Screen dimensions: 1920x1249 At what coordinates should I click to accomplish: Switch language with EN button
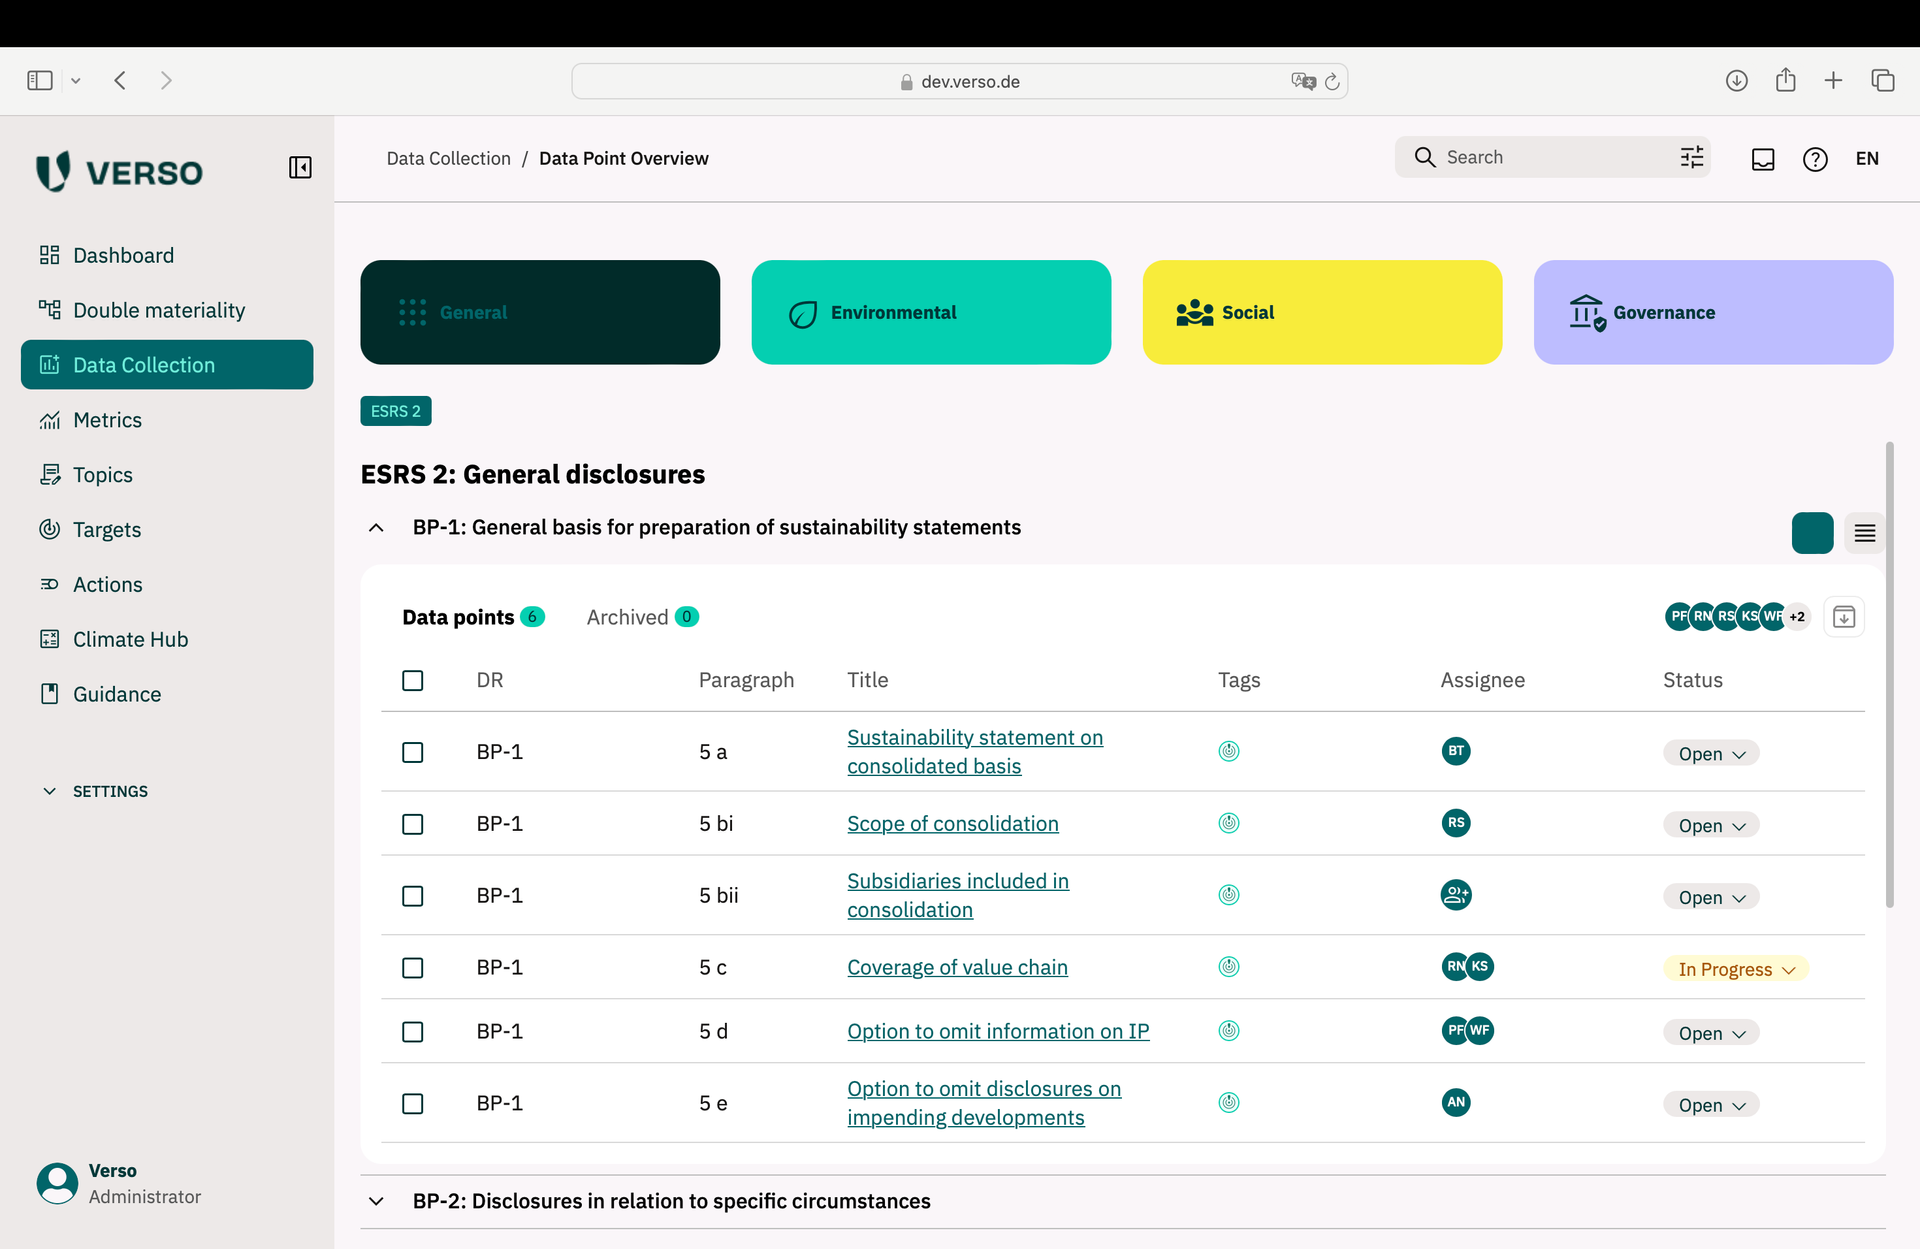pyautogui.click(x=1867, y=159)
